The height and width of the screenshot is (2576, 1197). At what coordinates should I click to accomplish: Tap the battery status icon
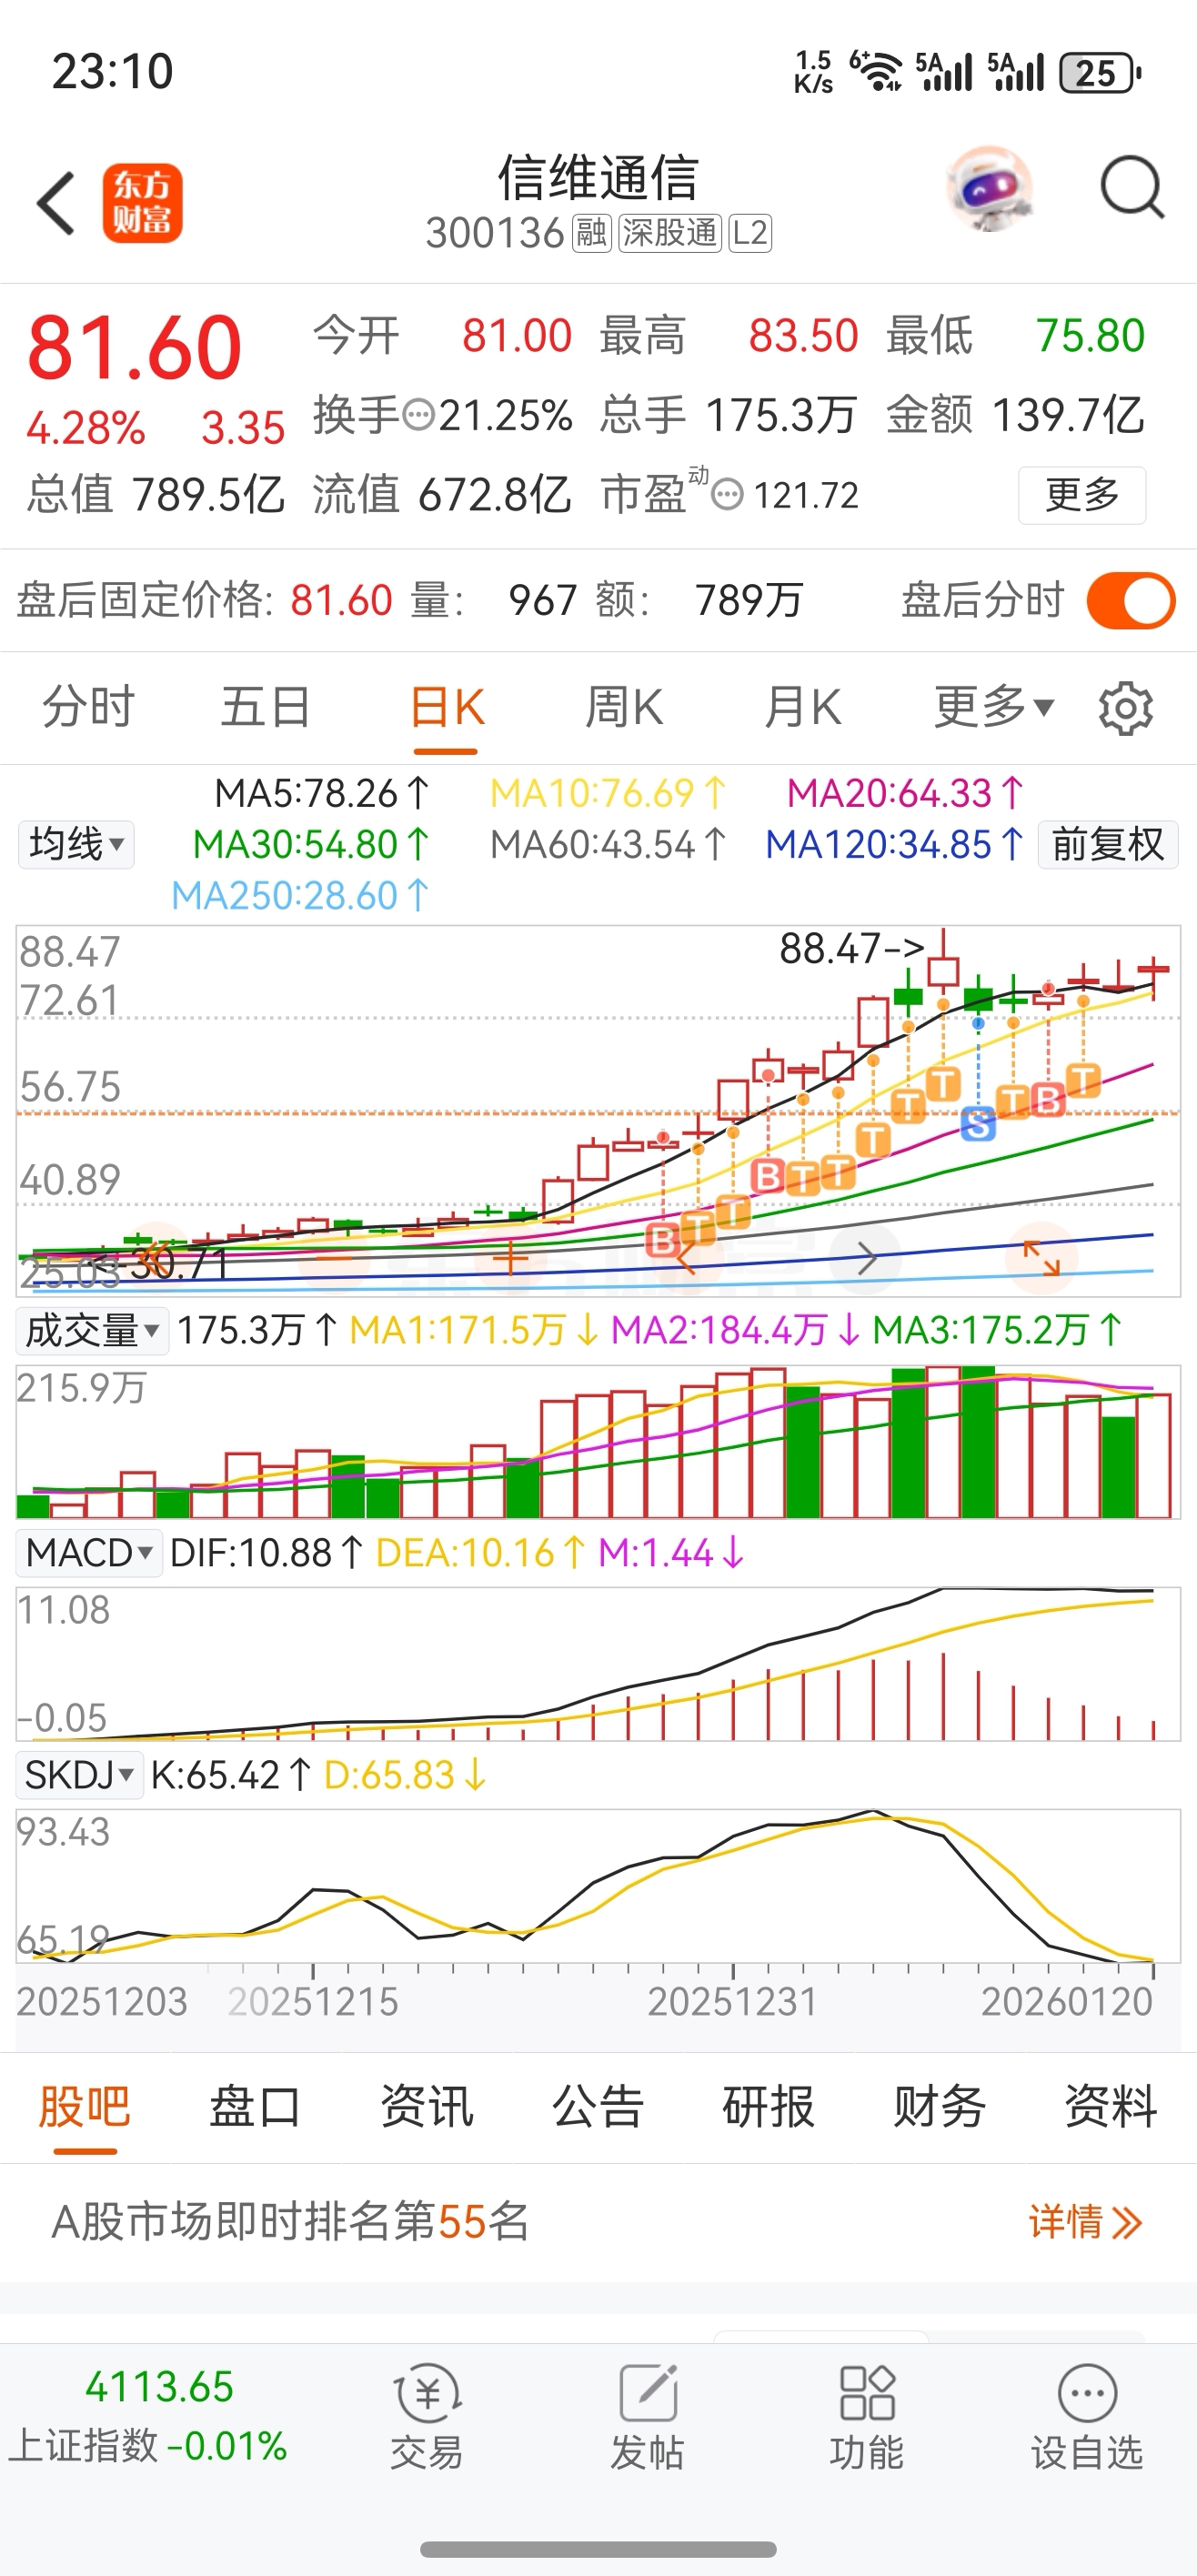pos(1100,73)
